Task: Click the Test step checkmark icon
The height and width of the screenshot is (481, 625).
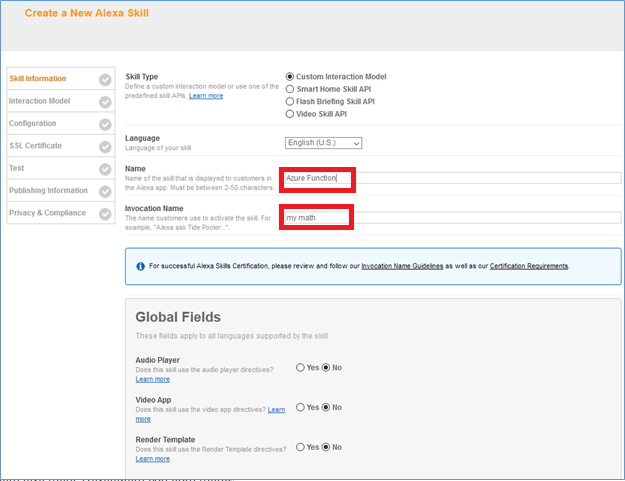Action: (105, 169)
